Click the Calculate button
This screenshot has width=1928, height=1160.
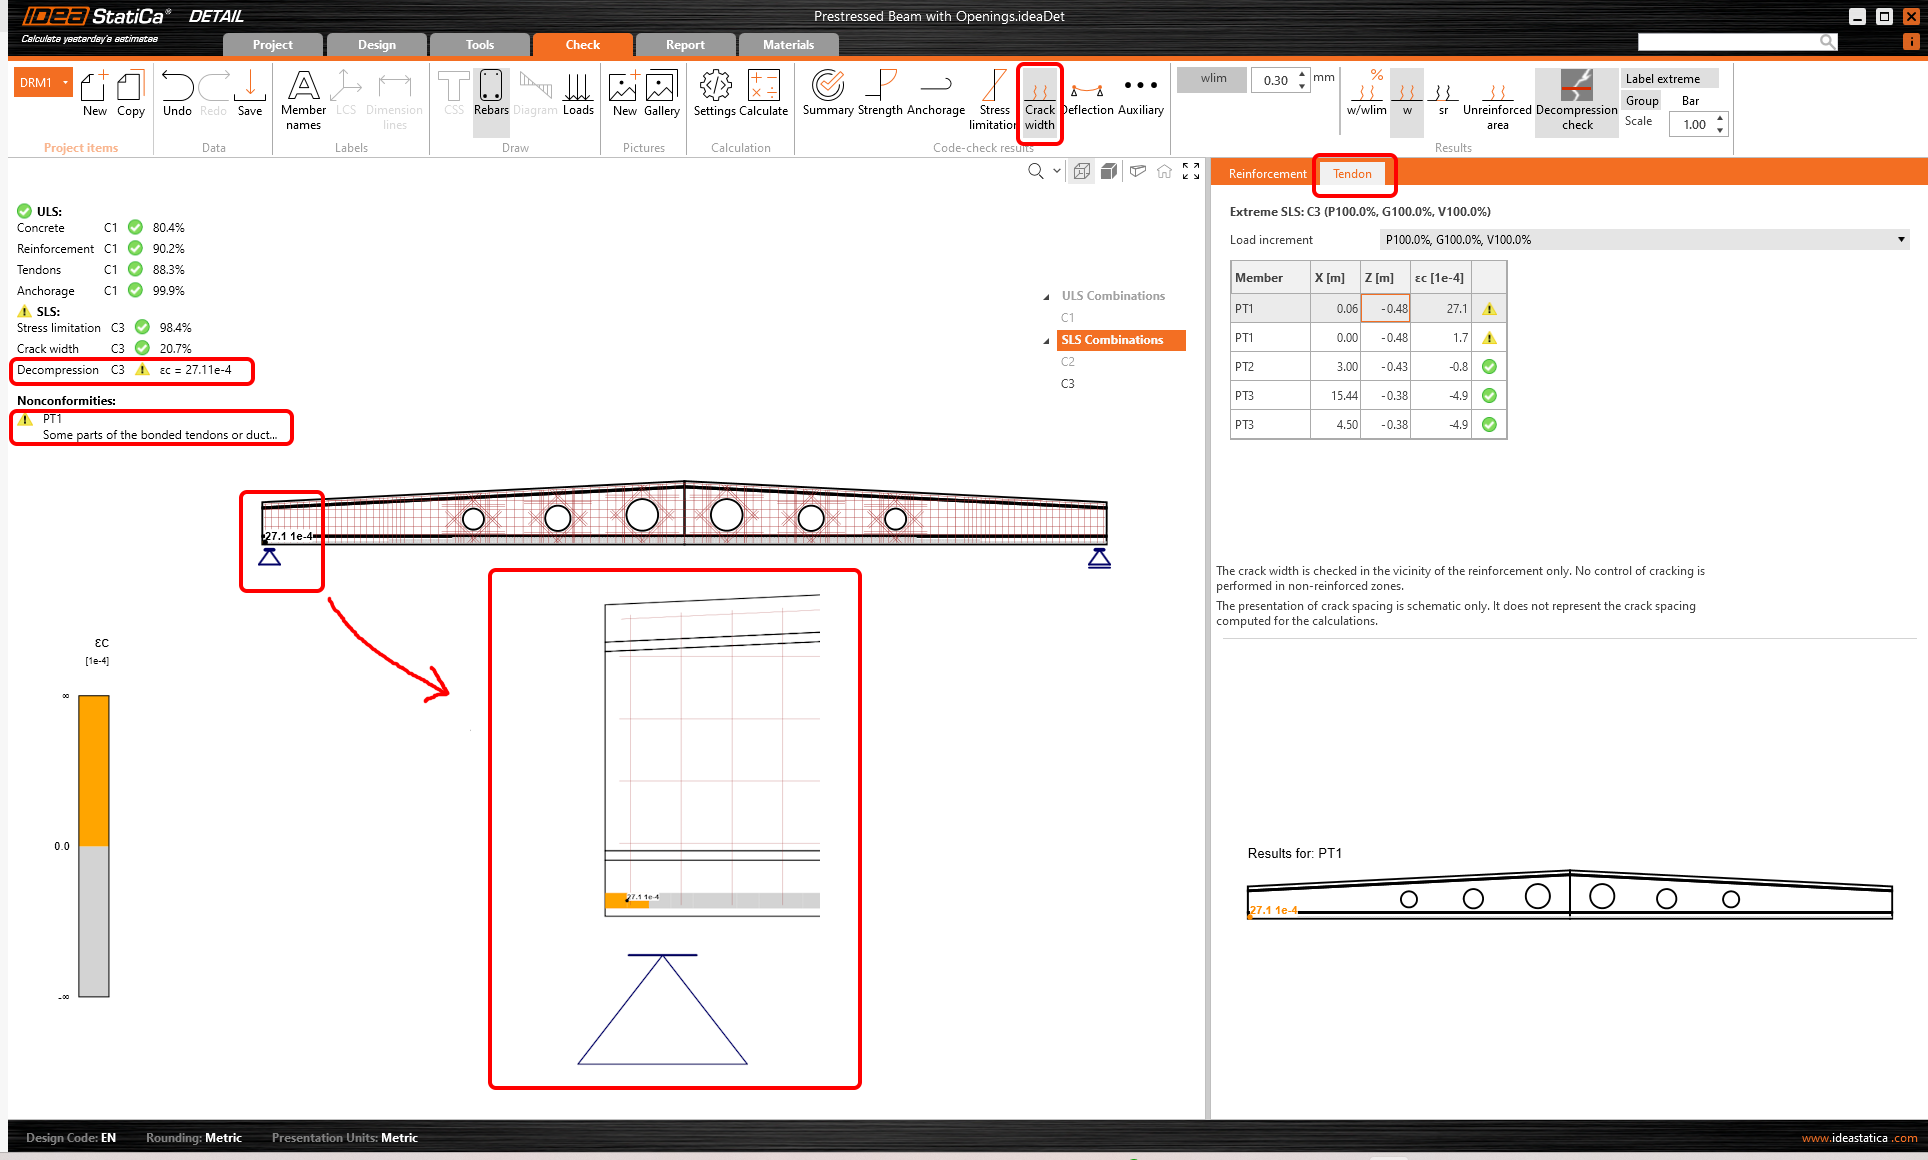[763, 94]
